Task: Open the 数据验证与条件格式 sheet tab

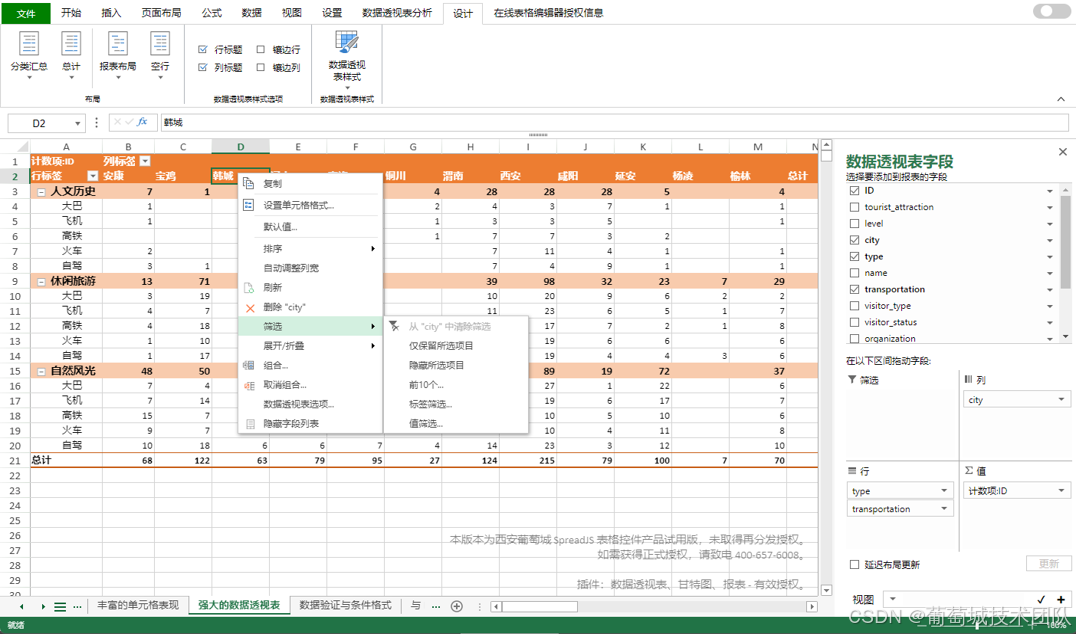Action: pyautogui.click(x=345, y=605)
